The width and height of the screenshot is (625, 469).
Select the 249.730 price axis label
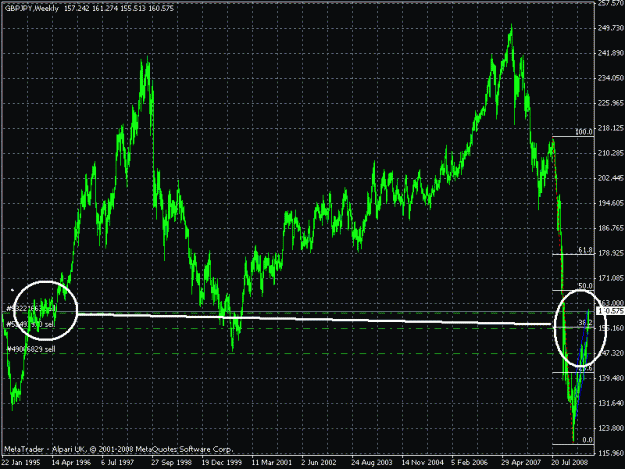(610, 28)
